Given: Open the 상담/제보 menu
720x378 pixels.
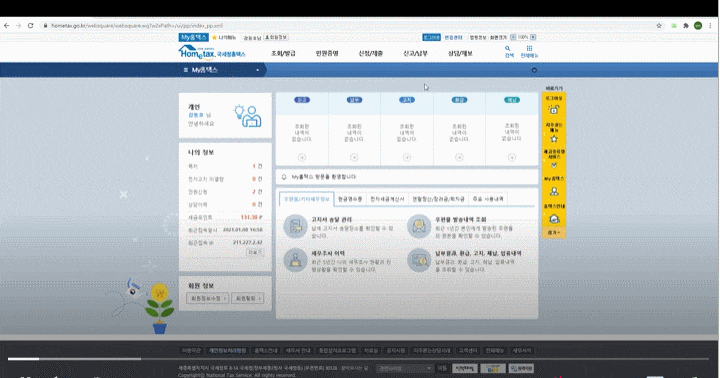Looking at the screenshot, I should pyautogui.click(x=460, y=54).
